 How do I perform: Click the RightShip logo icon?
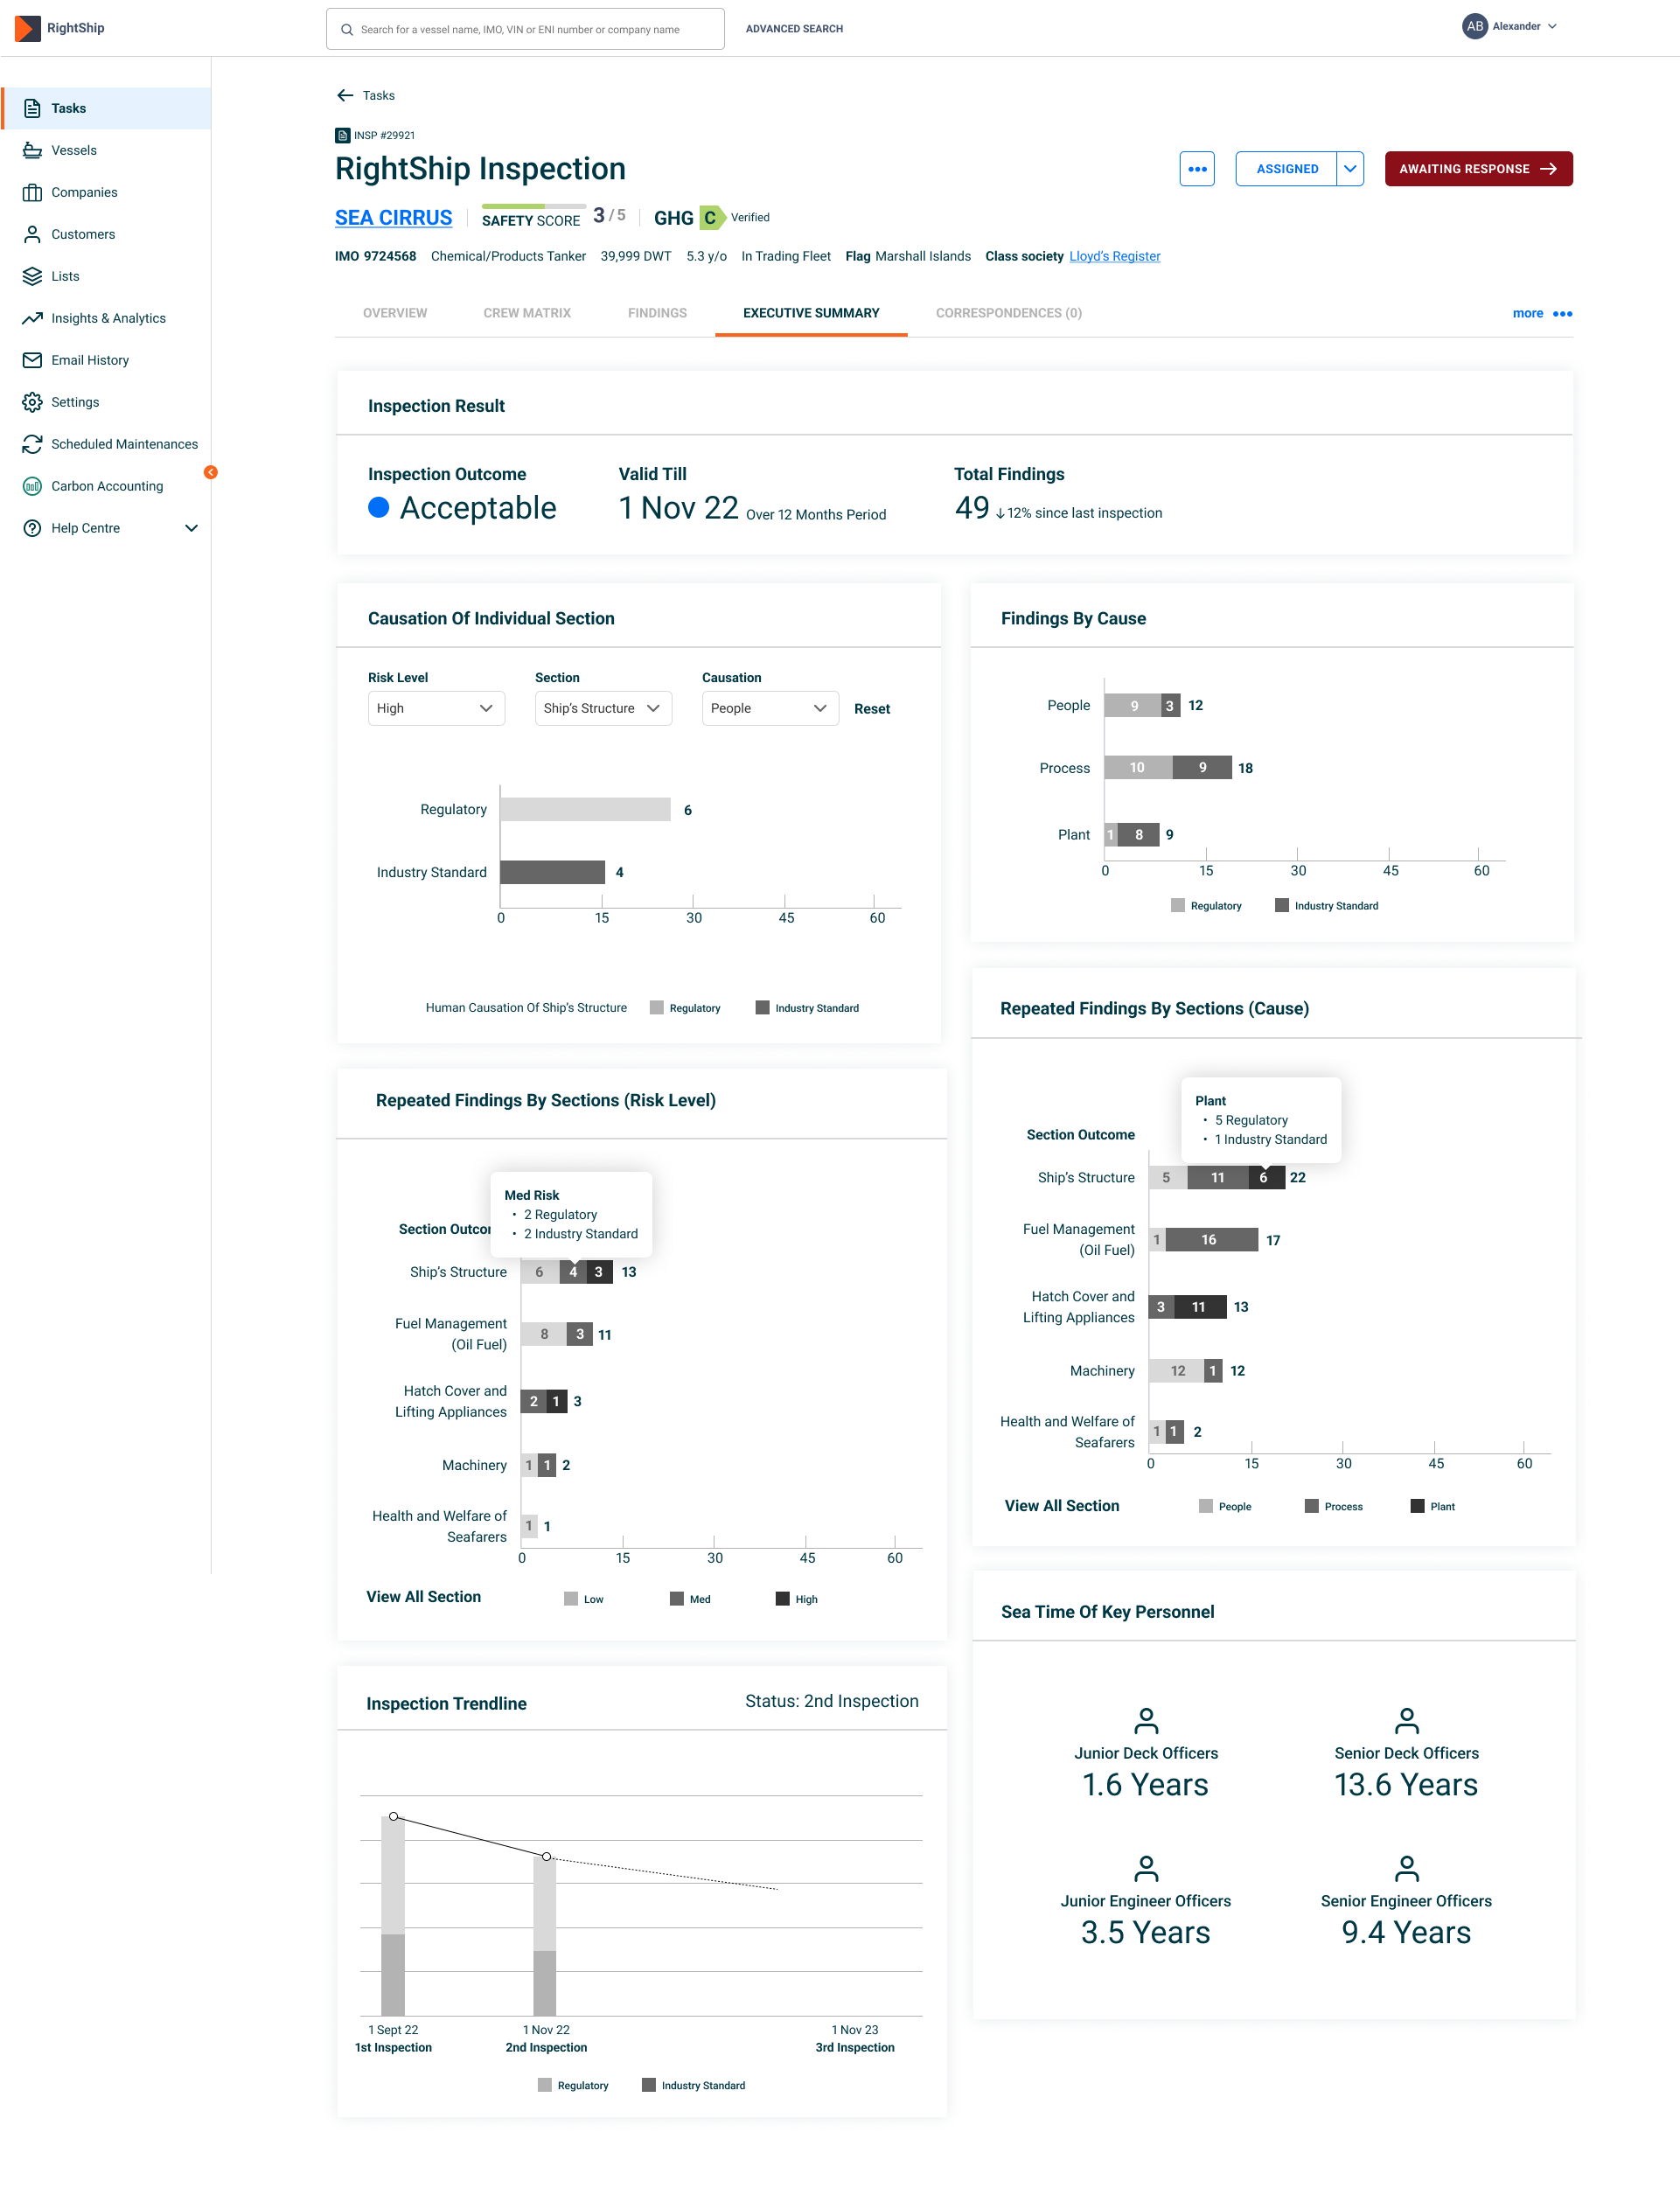pos(28,28)
